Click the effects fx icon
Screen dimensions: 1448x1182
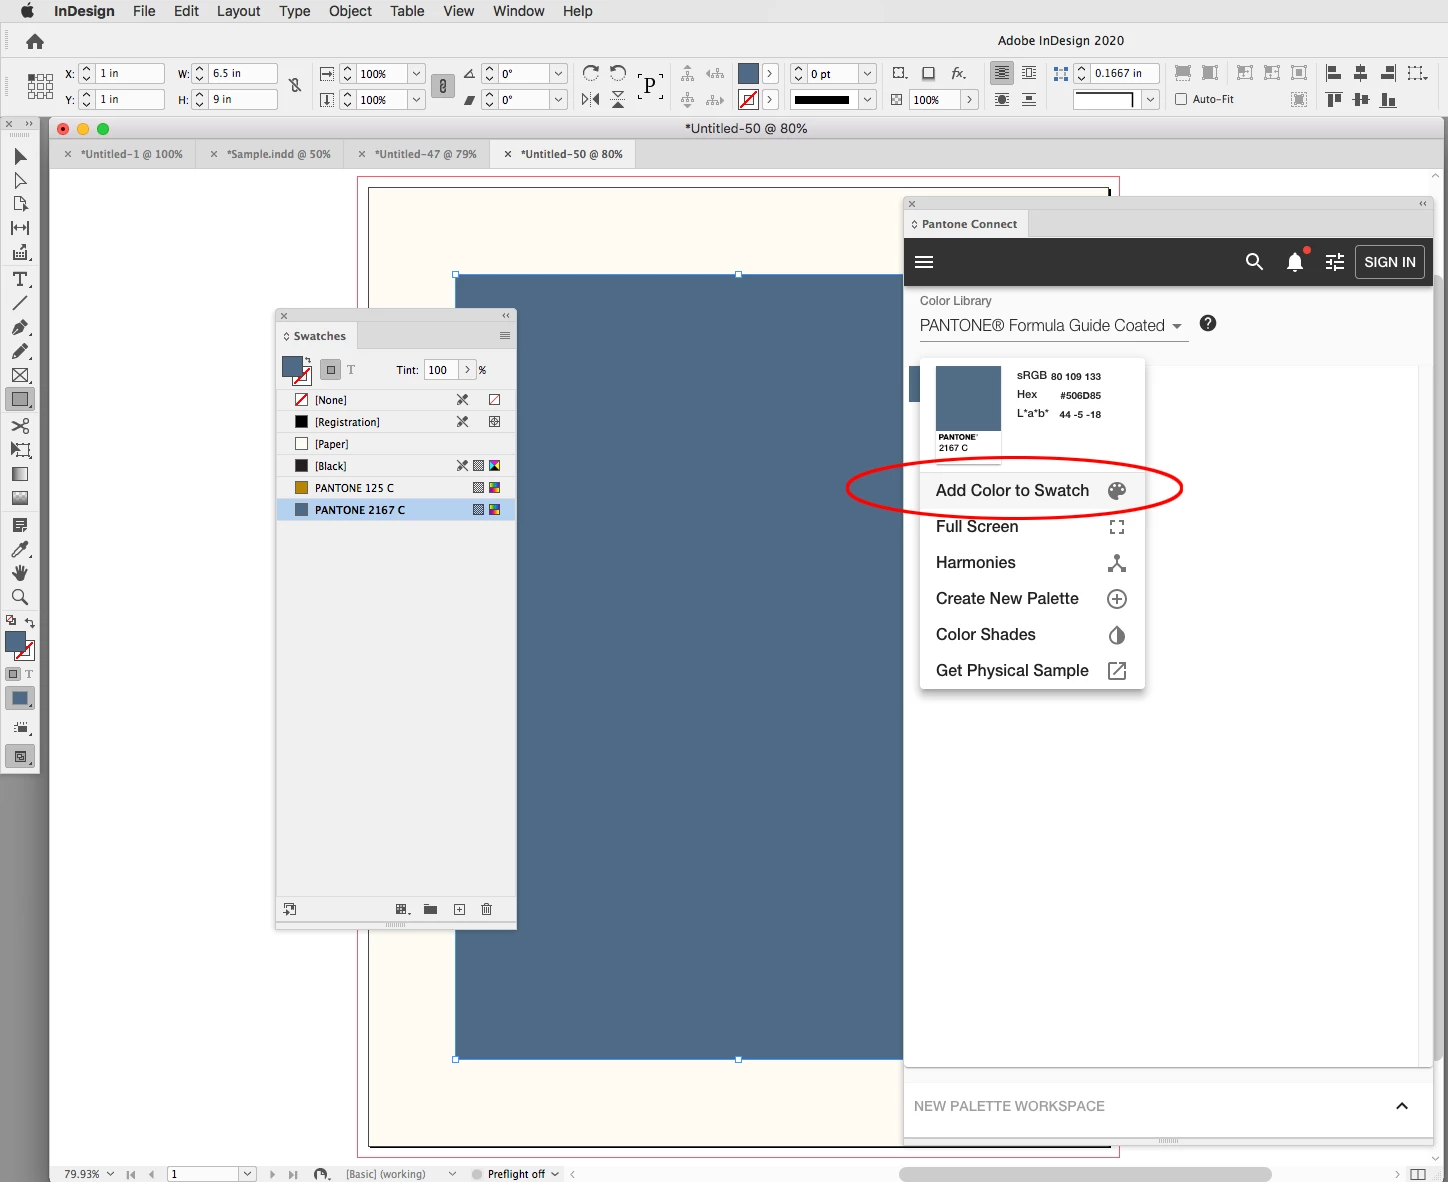(958, 73)
